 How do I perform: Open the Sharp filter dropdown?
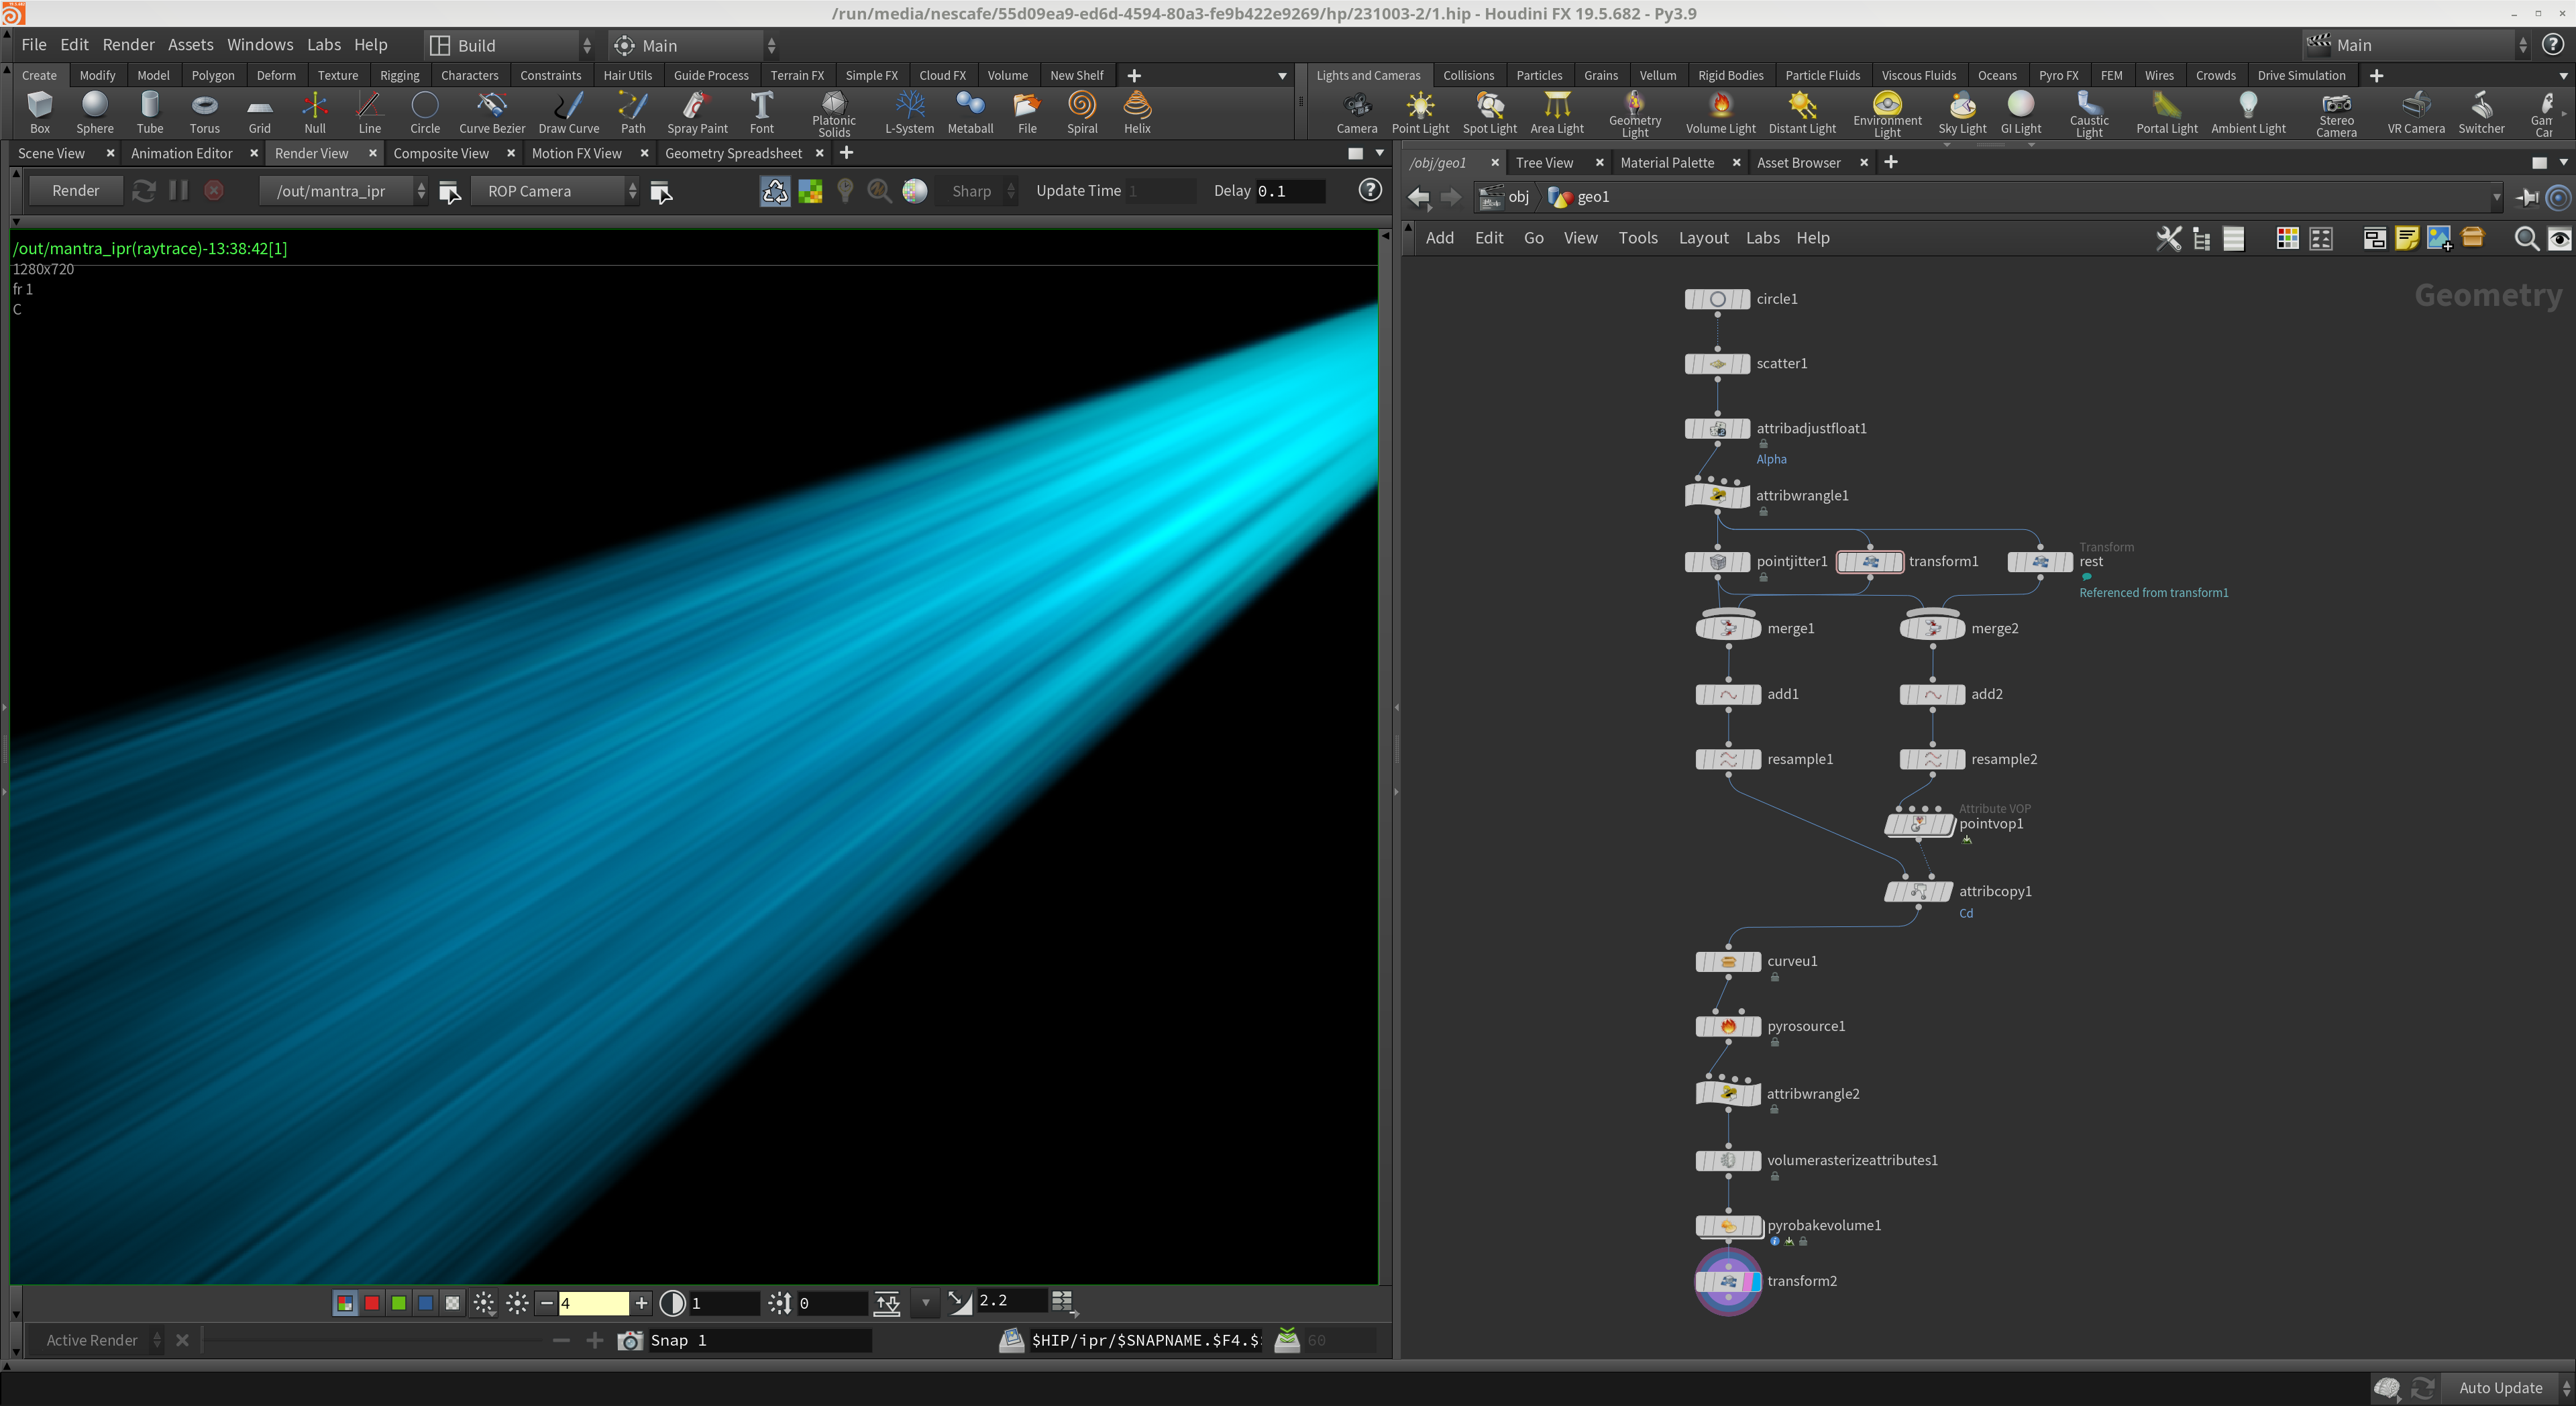(977, 191)
